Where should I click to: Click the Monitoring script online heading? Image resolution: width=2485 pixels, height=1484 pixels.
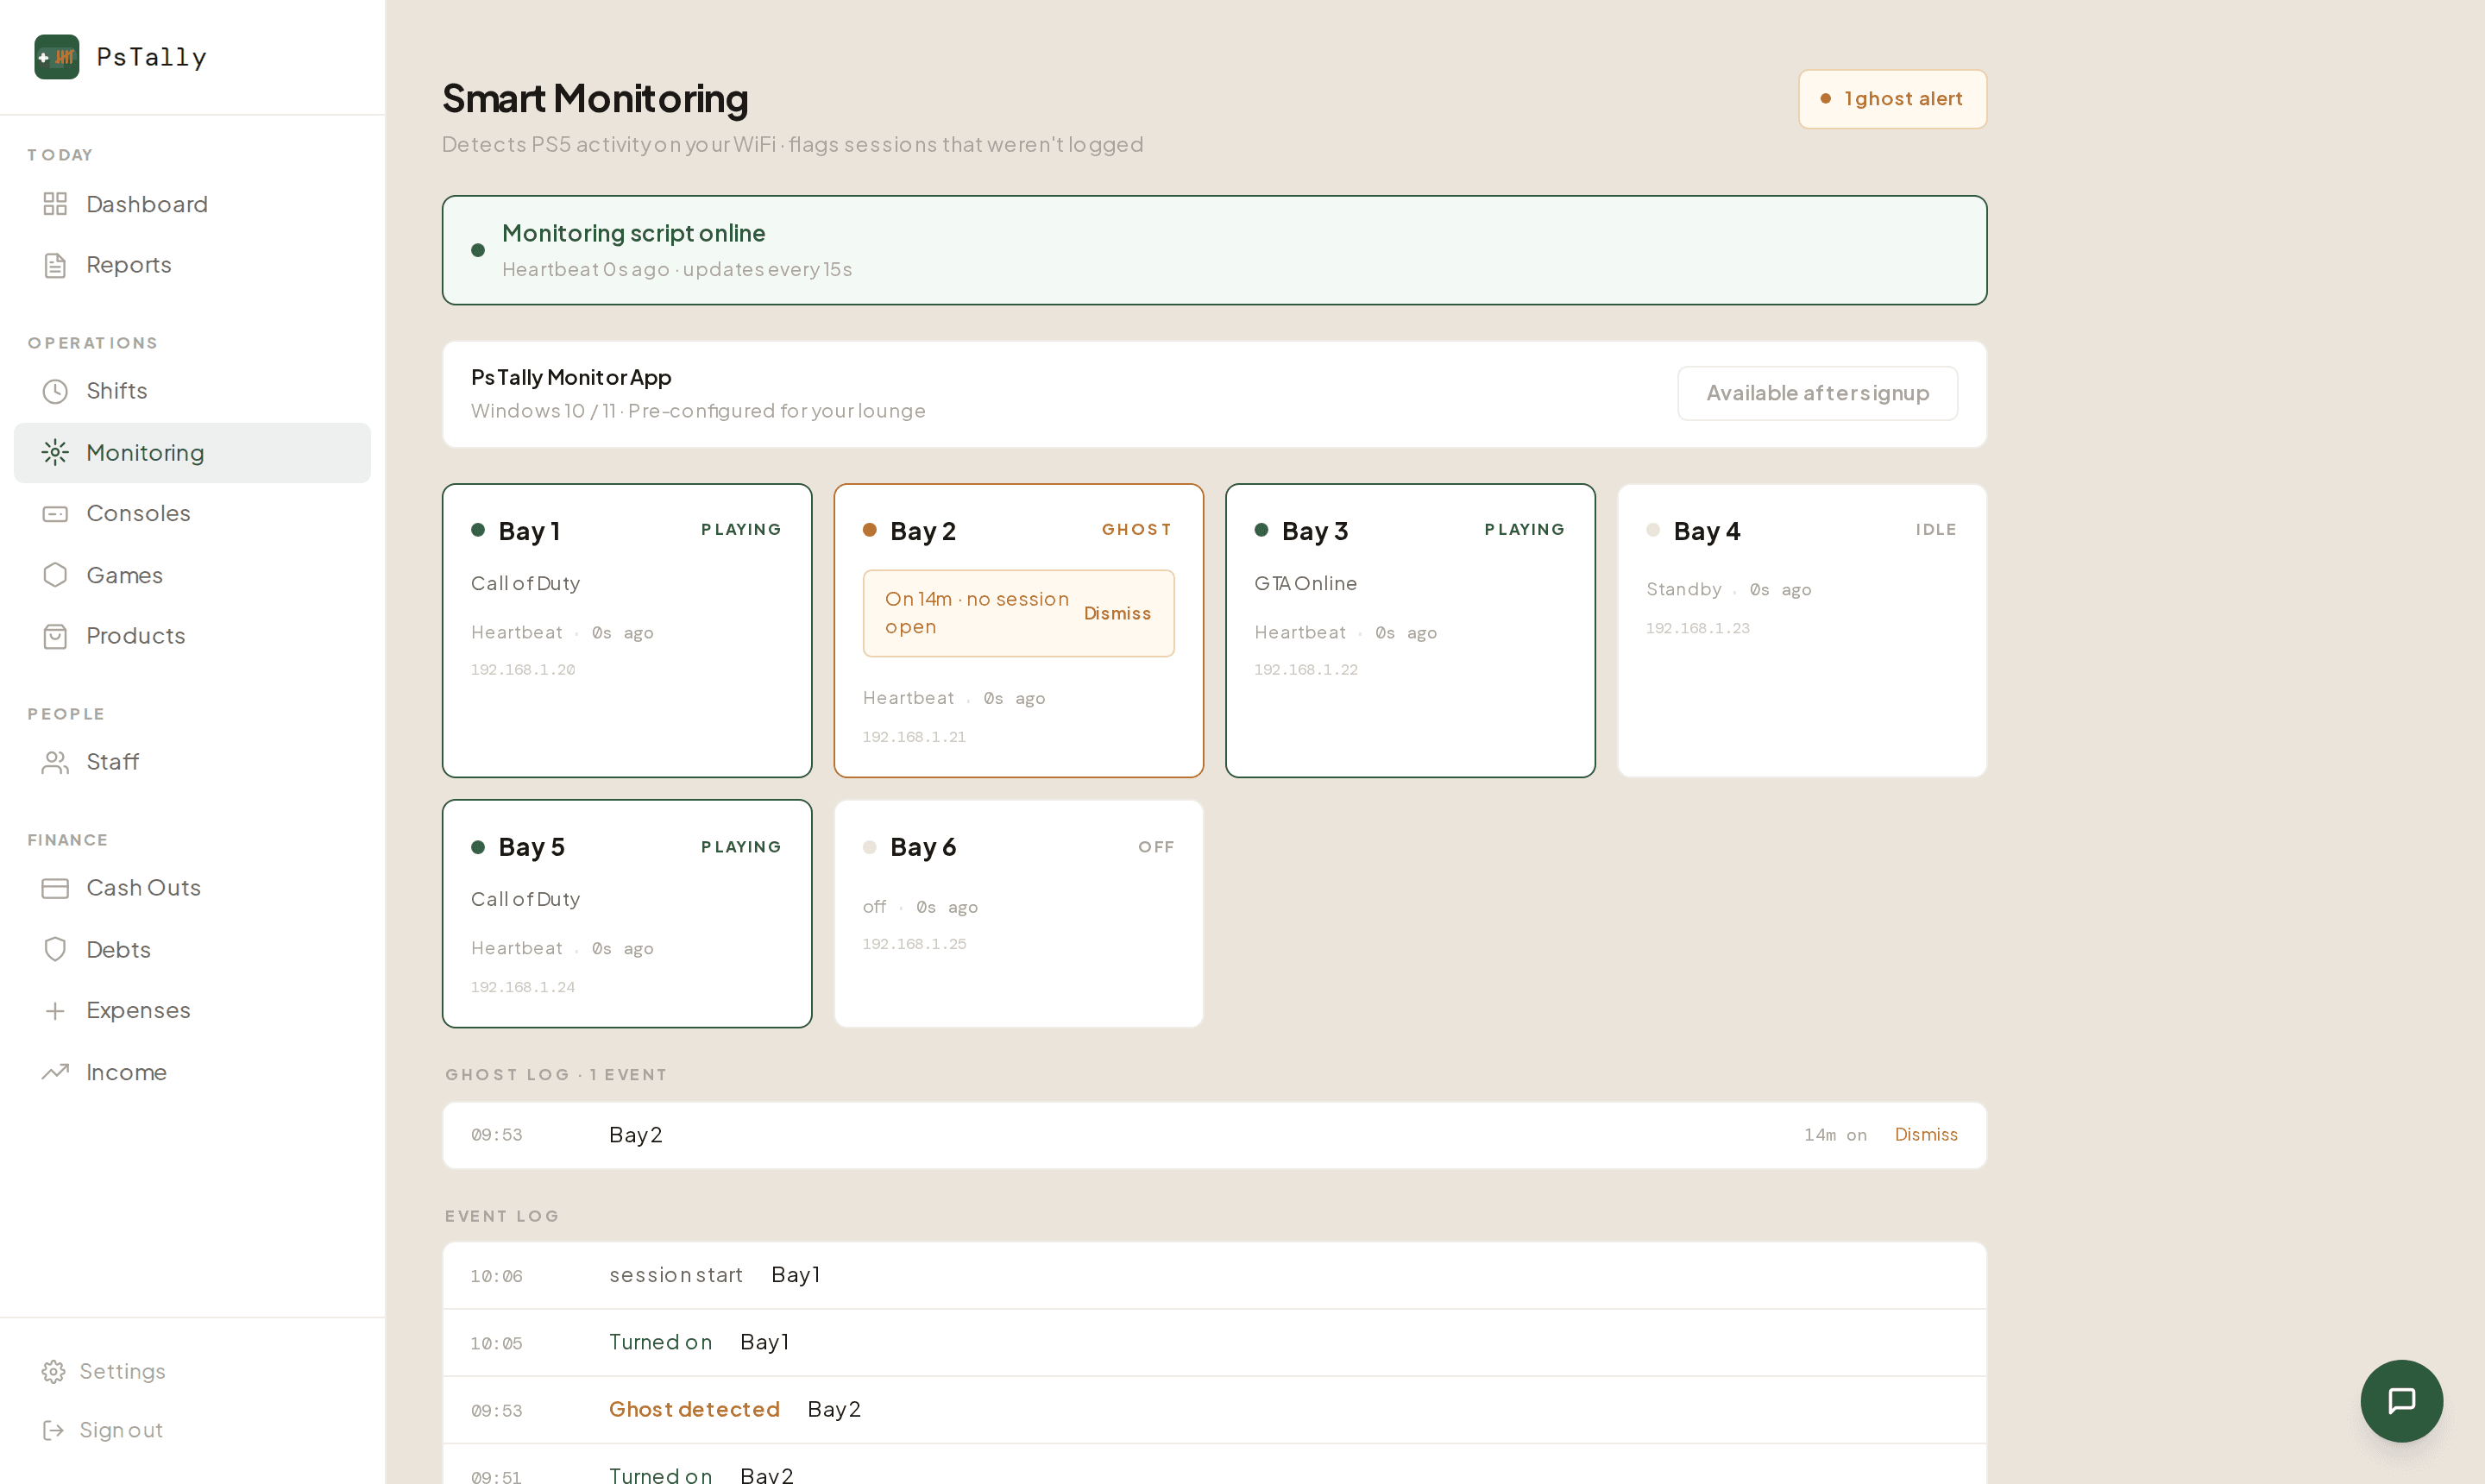(634, 233)
